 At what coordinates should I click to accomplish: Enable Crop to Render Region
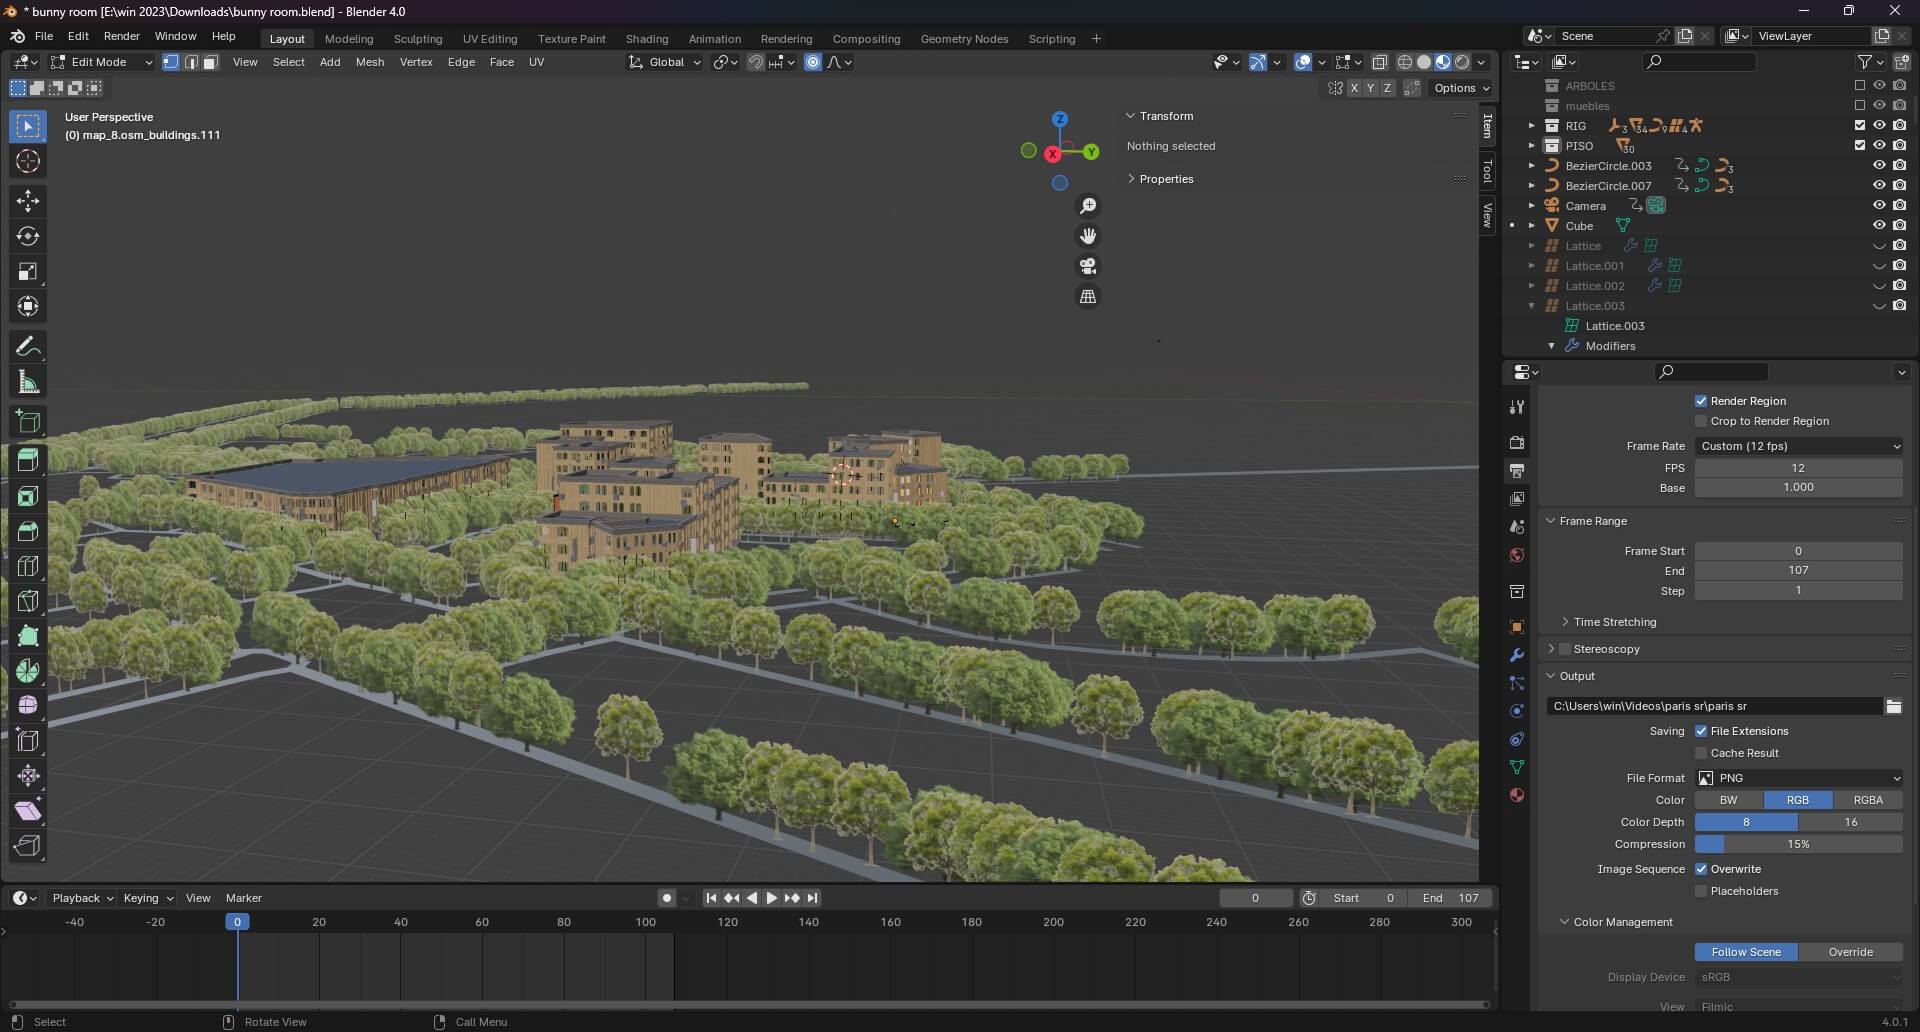tap(1701, 421)
